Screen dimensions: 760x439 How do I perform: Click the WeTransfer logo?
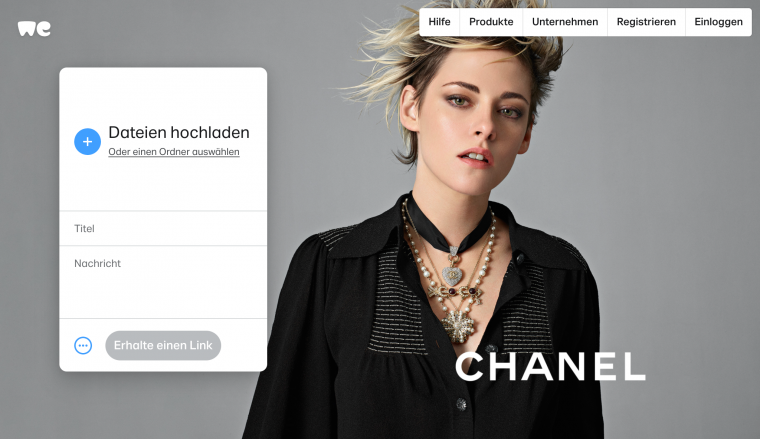click(x=34, y=29)
